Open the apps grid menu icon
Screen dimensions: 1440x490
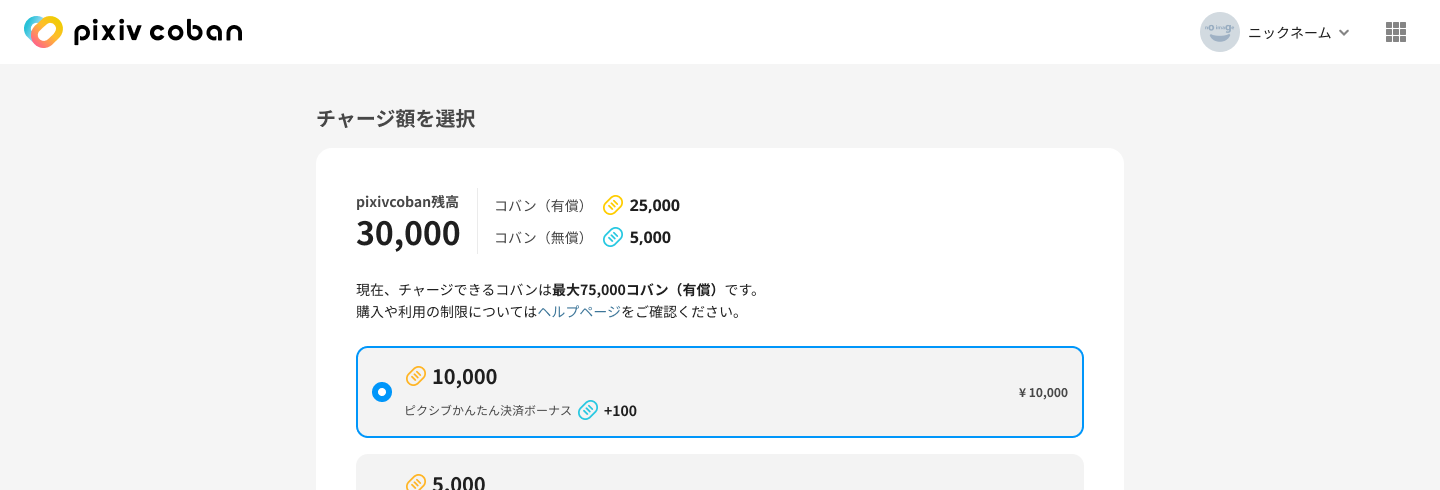click(x=1395, y=32)
